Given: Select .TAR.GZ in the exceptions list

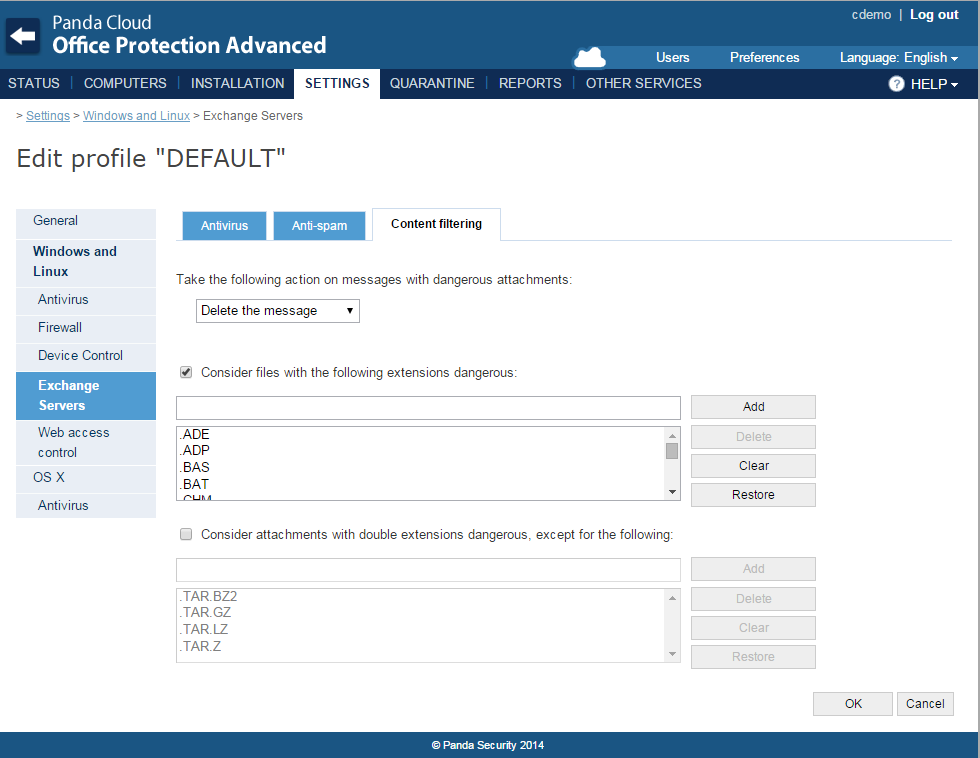Looking at the screenshot, I should click(422, 612).
